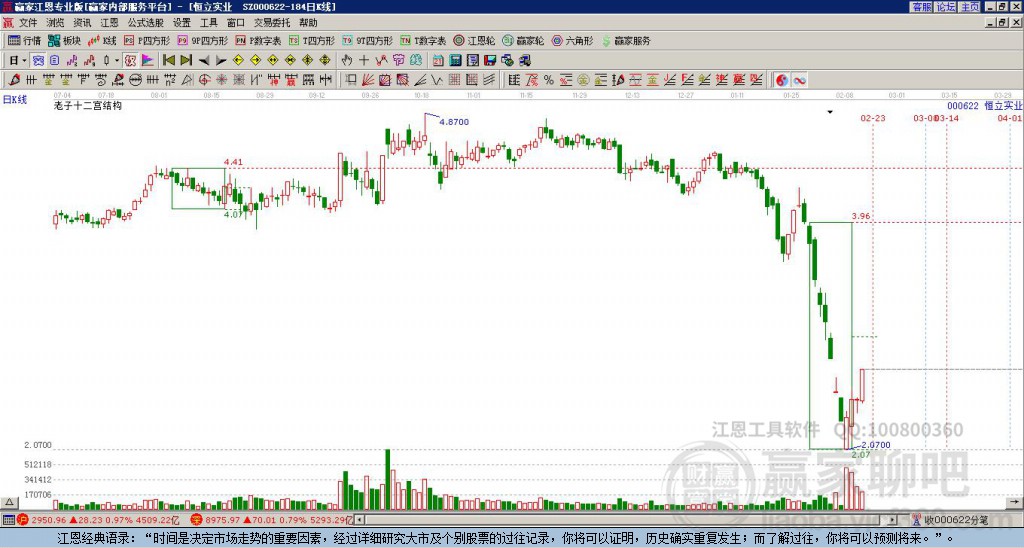Jump to last bar icon
The width and height of the screenshot is (1024, 548).
(x=186, y=60)
